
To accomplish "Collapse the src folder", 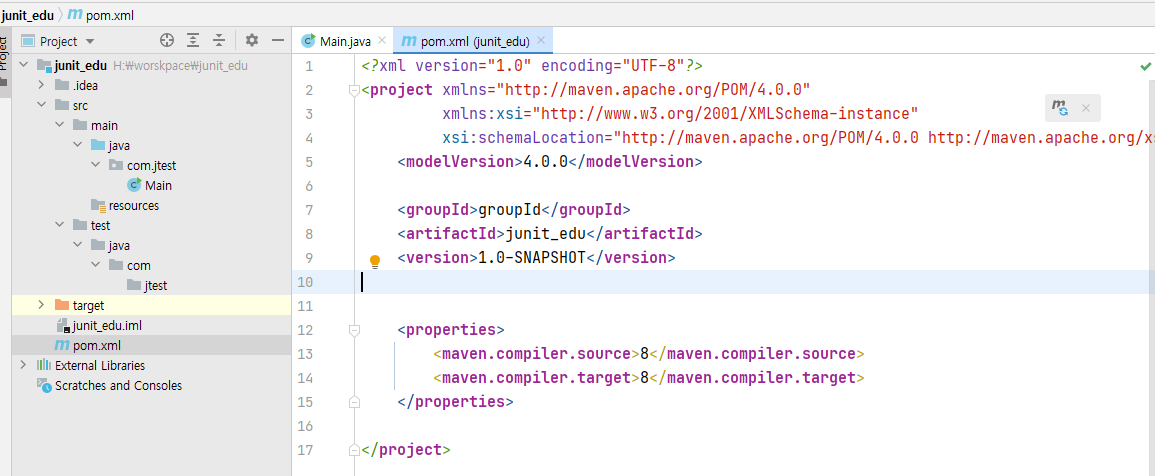I will [x=42, y=105].
